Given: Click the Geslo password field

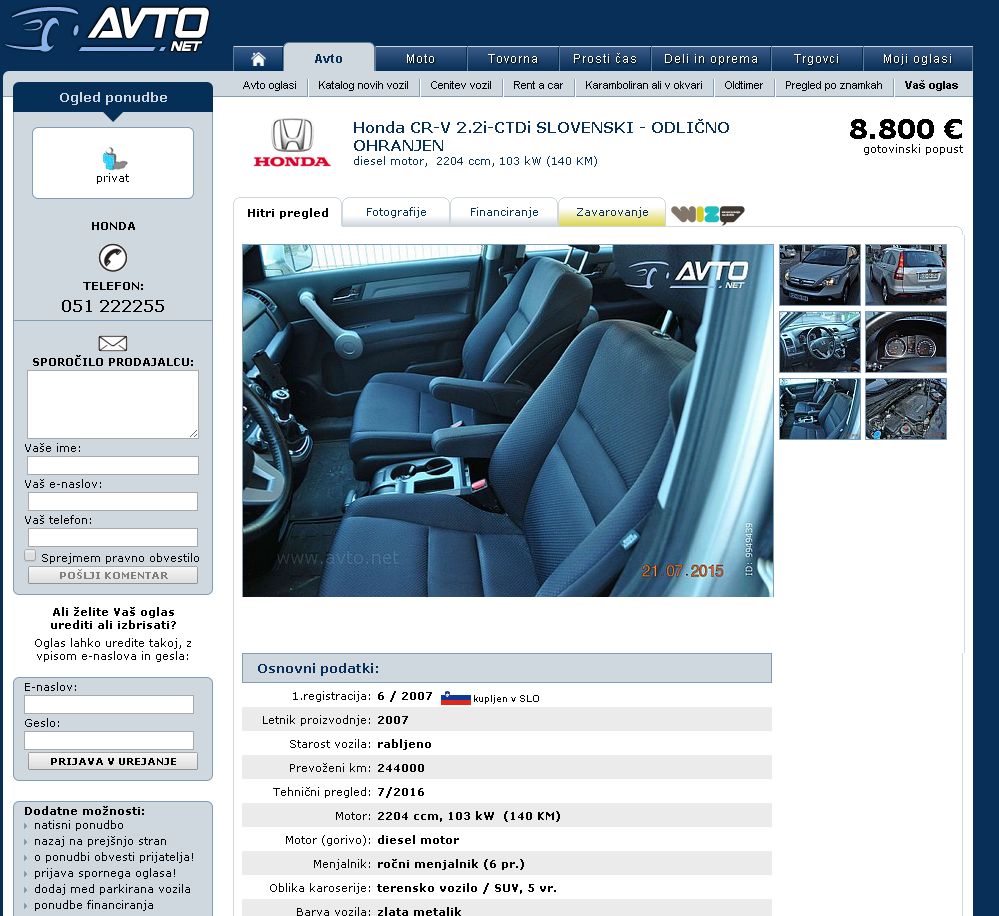Looking at the screenshot, I should [x=109, y=740].
